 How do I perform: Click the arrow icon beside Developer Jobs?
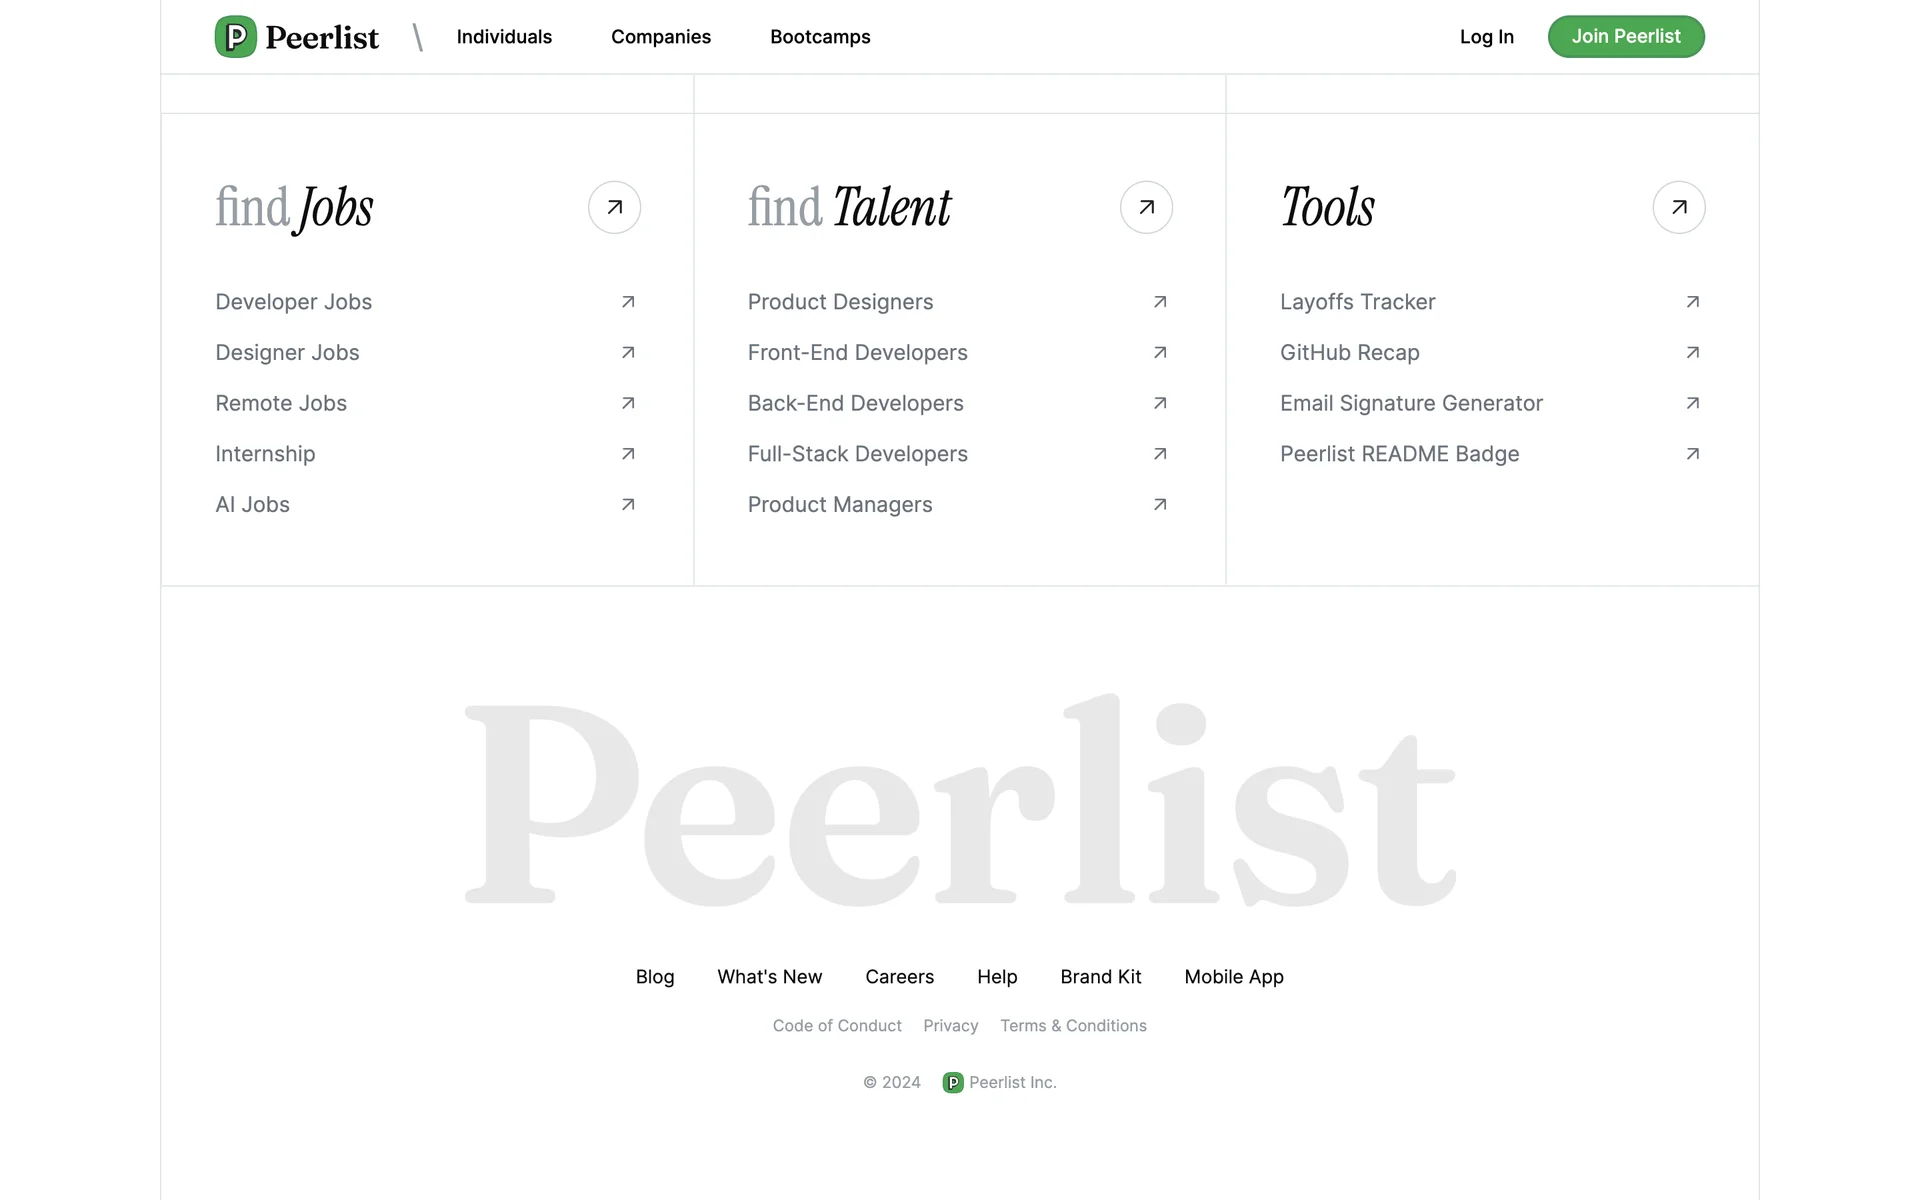point(628,302)
